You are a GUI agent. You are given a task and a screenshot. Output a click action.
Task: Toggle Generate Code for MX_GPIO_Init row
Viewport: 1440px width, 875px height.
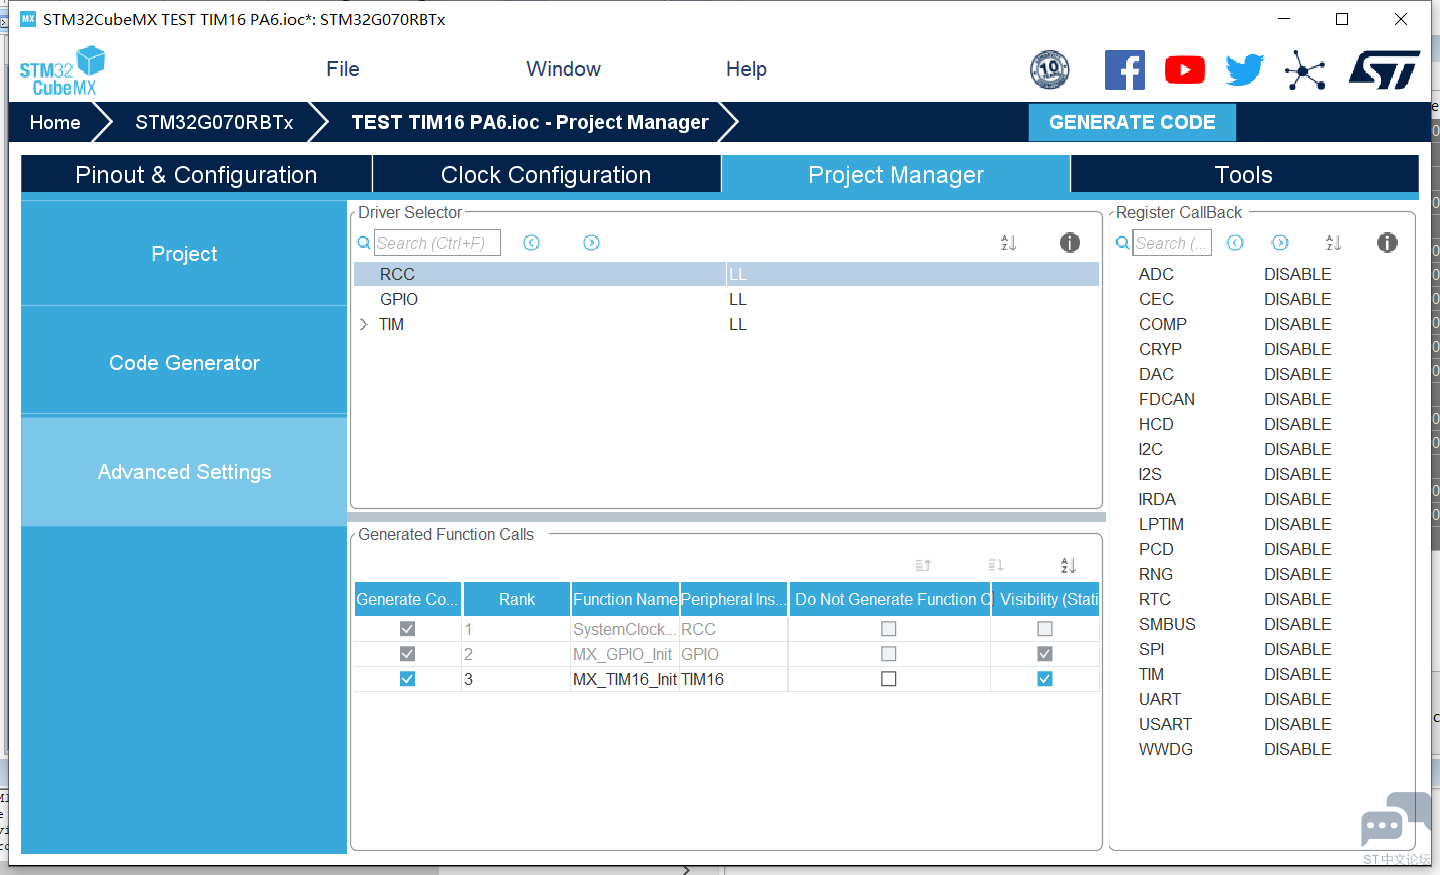pos(407,654)
